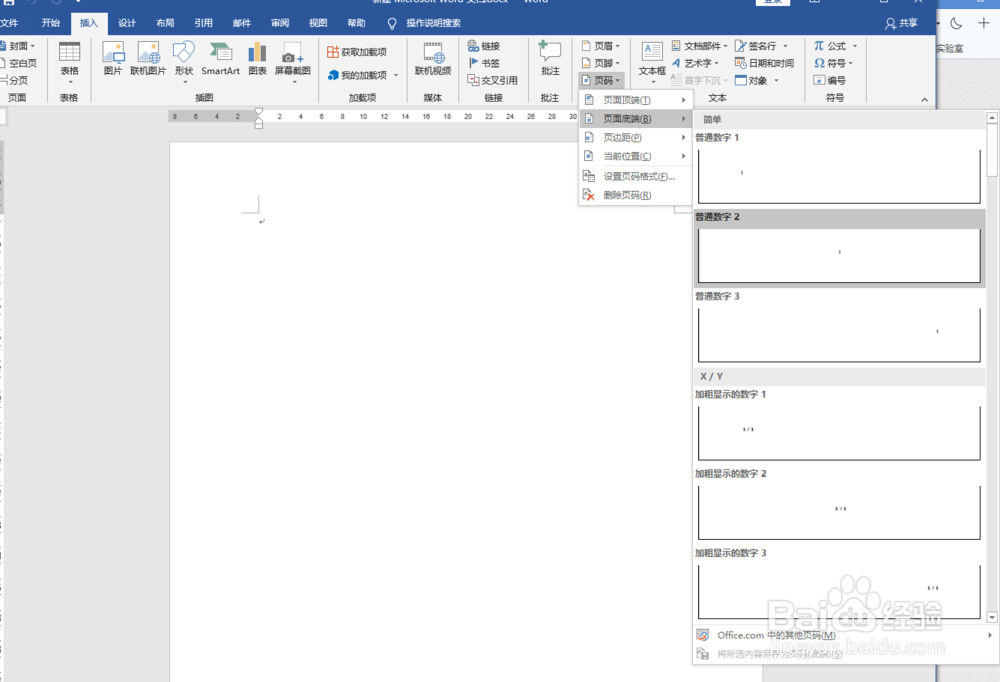Expand Office.com 中的其他页码 submenu
The width and height of the screenshot is (1000, 682).
pos(844,635)
